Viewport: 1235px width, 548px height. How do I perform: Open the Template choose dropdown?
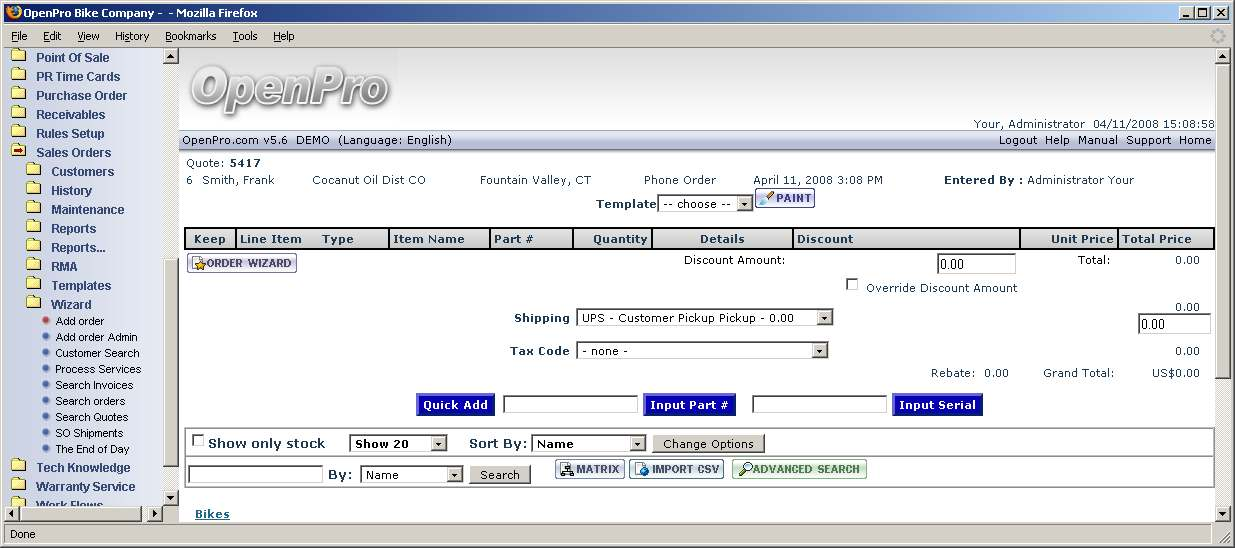(x=705, y=204)
